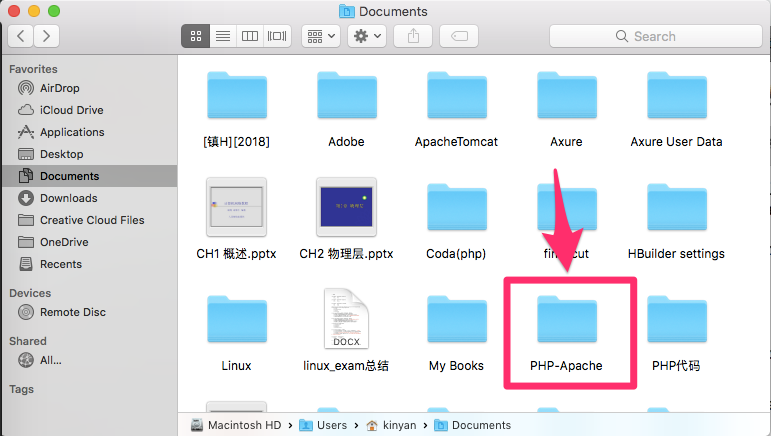Click the Edit Tags toolbar button
771x436 pixels.
[459, 36]
